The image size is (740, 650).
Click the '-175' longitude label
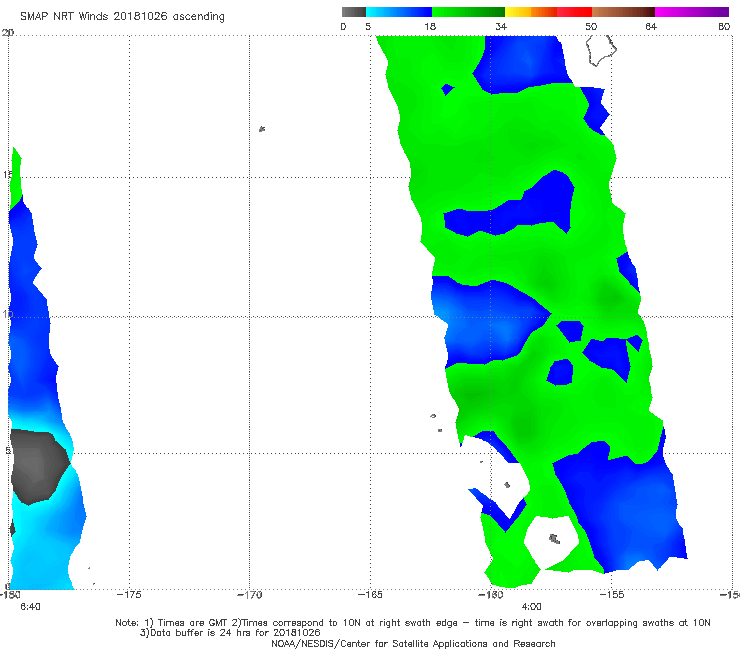click(x=129, y=595)
